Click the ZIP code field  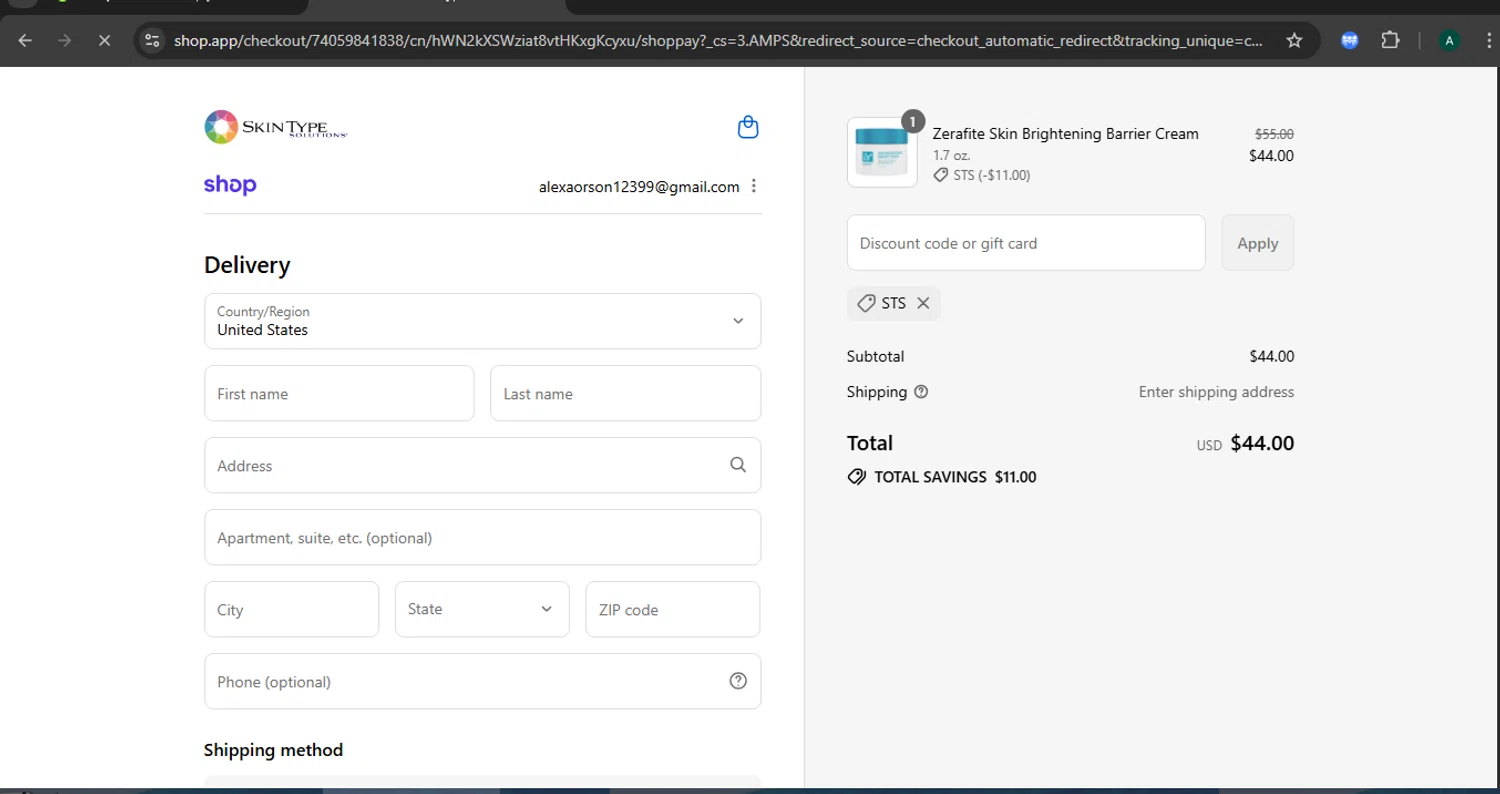[673, 609]
